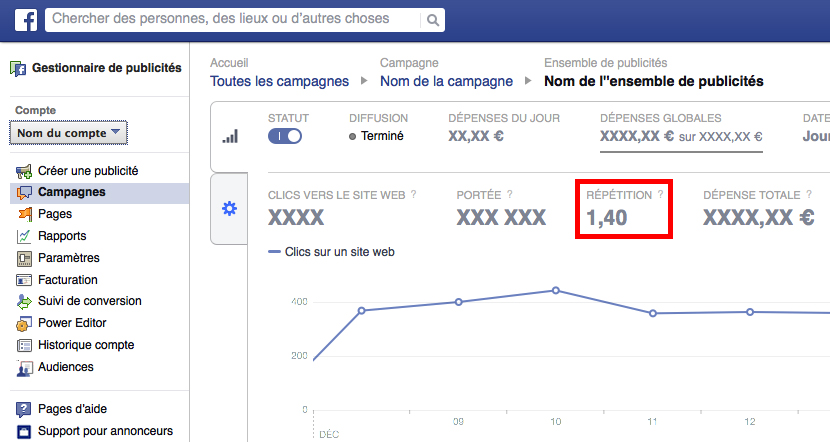Image resolution: width=830 pixels, height=442 pixels.
Task: Go to Toutes les campagnes breadcrumb
Action: [x=279, y=81]
